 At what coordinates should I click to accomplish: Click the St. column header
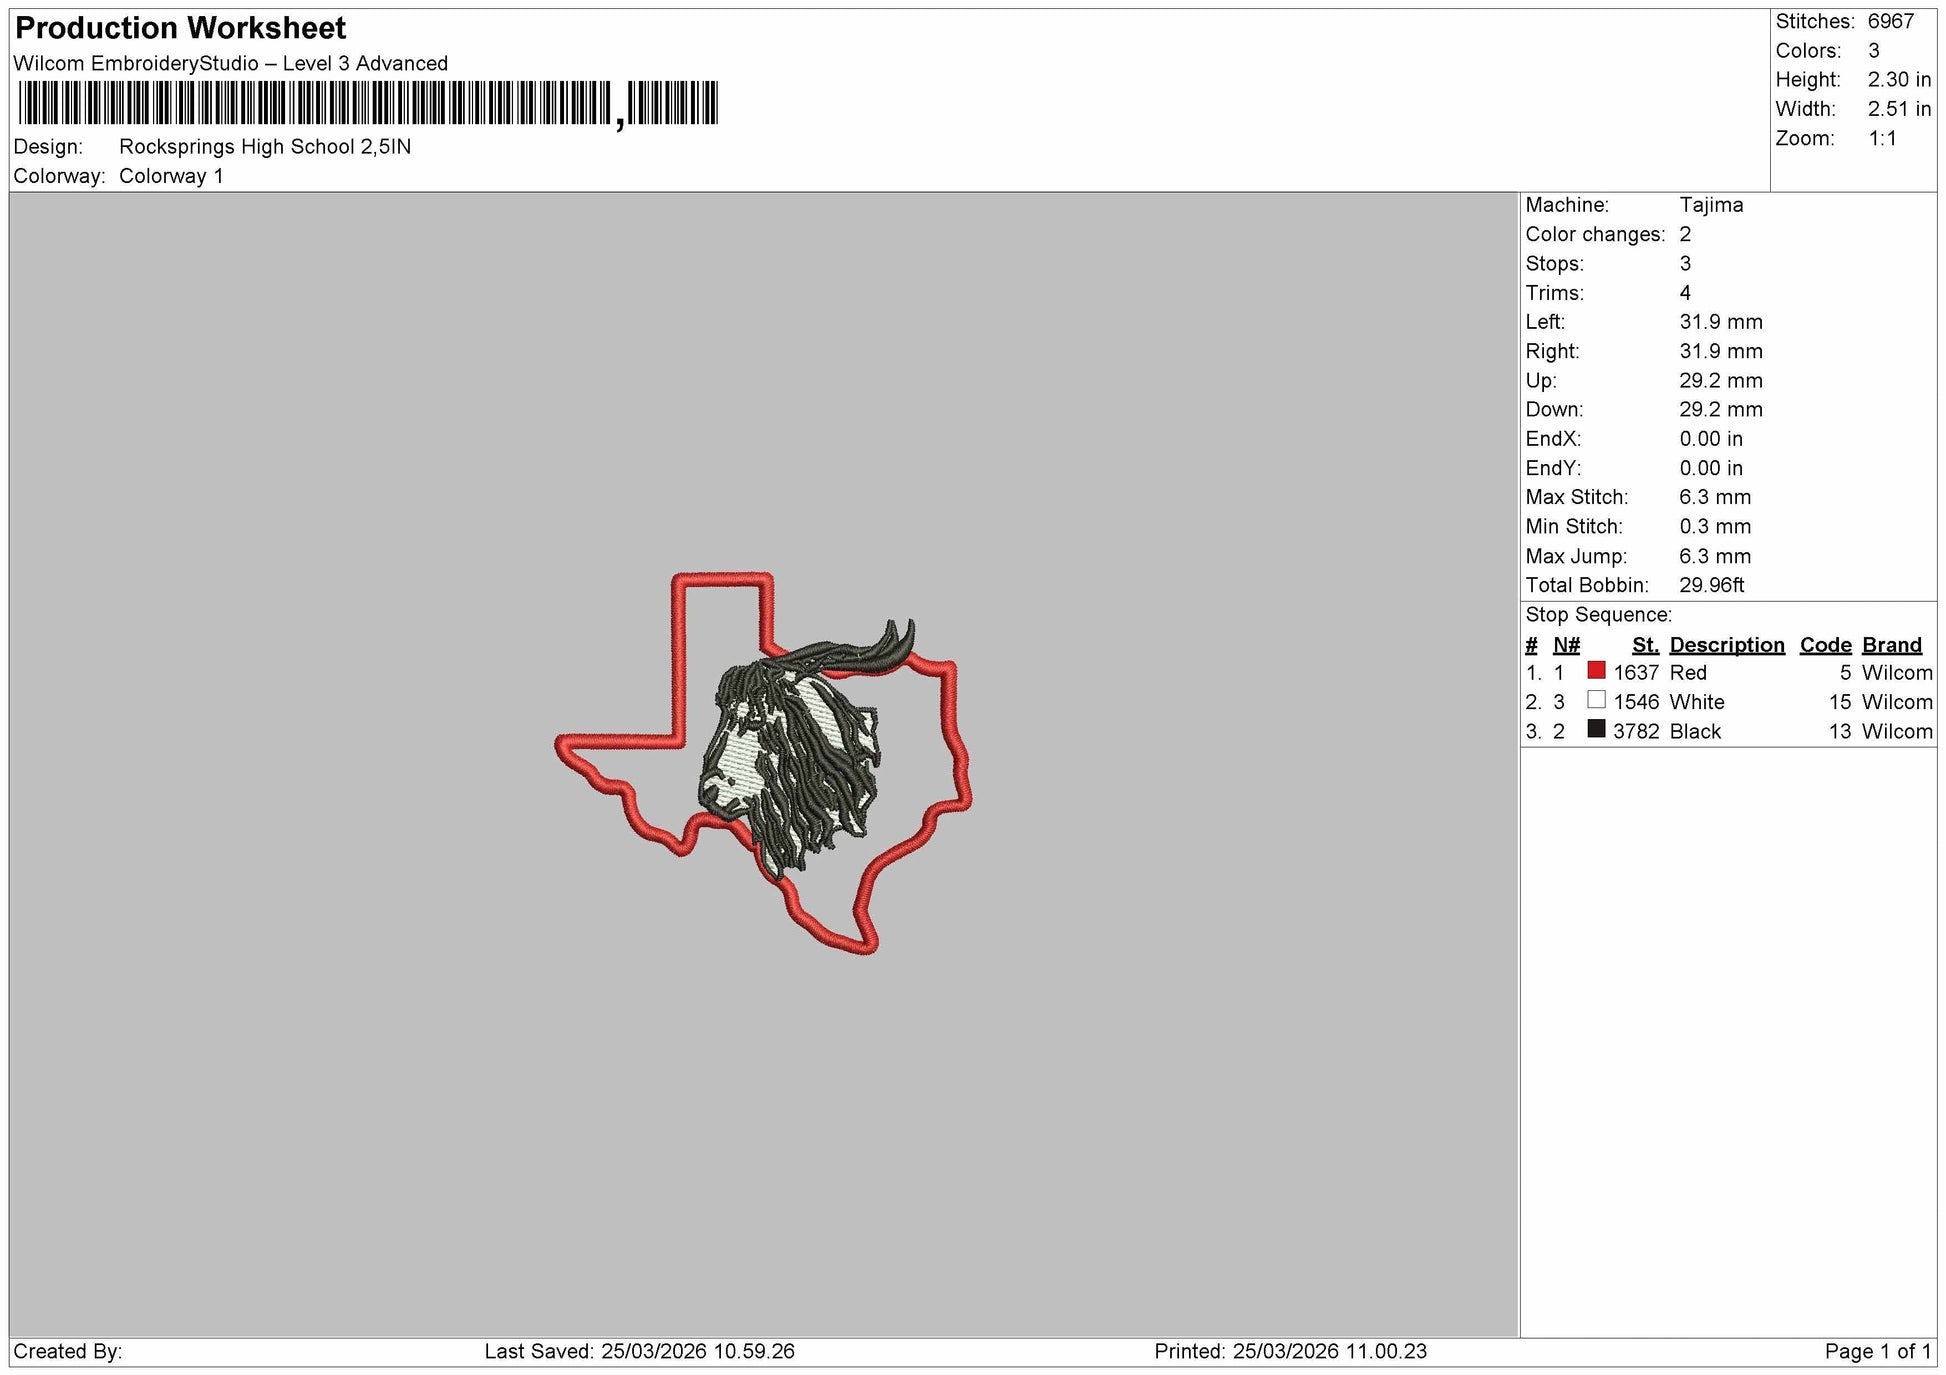(1645, 645)
